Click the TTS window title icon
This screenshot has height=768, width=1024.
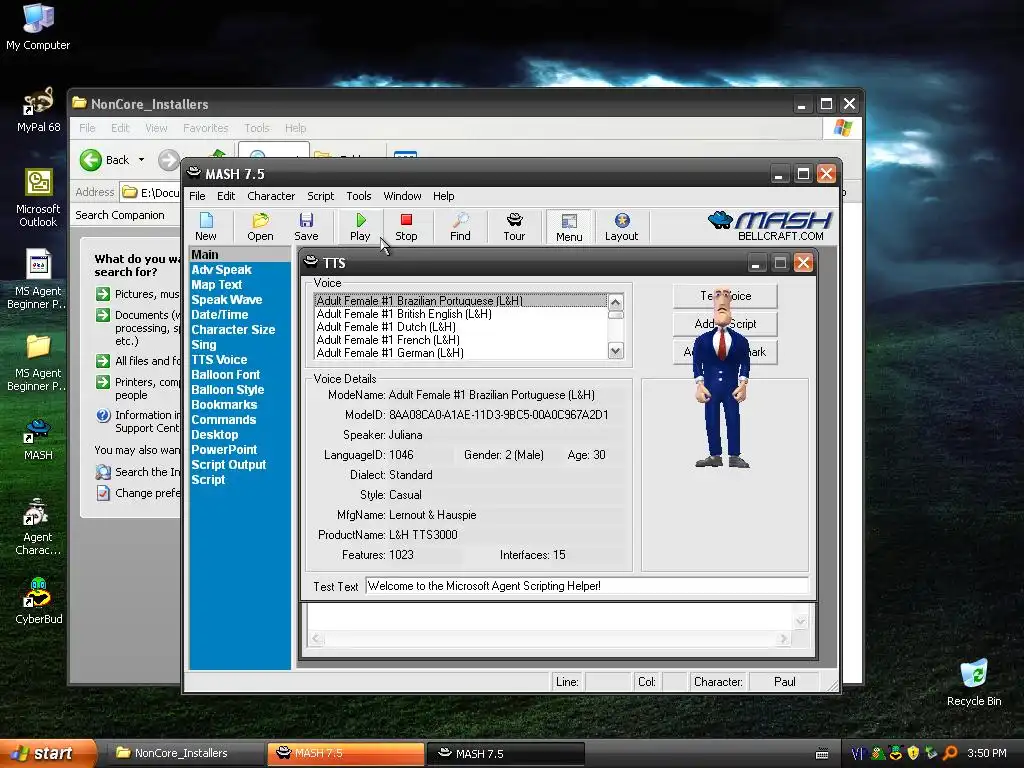(x=312, y=263)
